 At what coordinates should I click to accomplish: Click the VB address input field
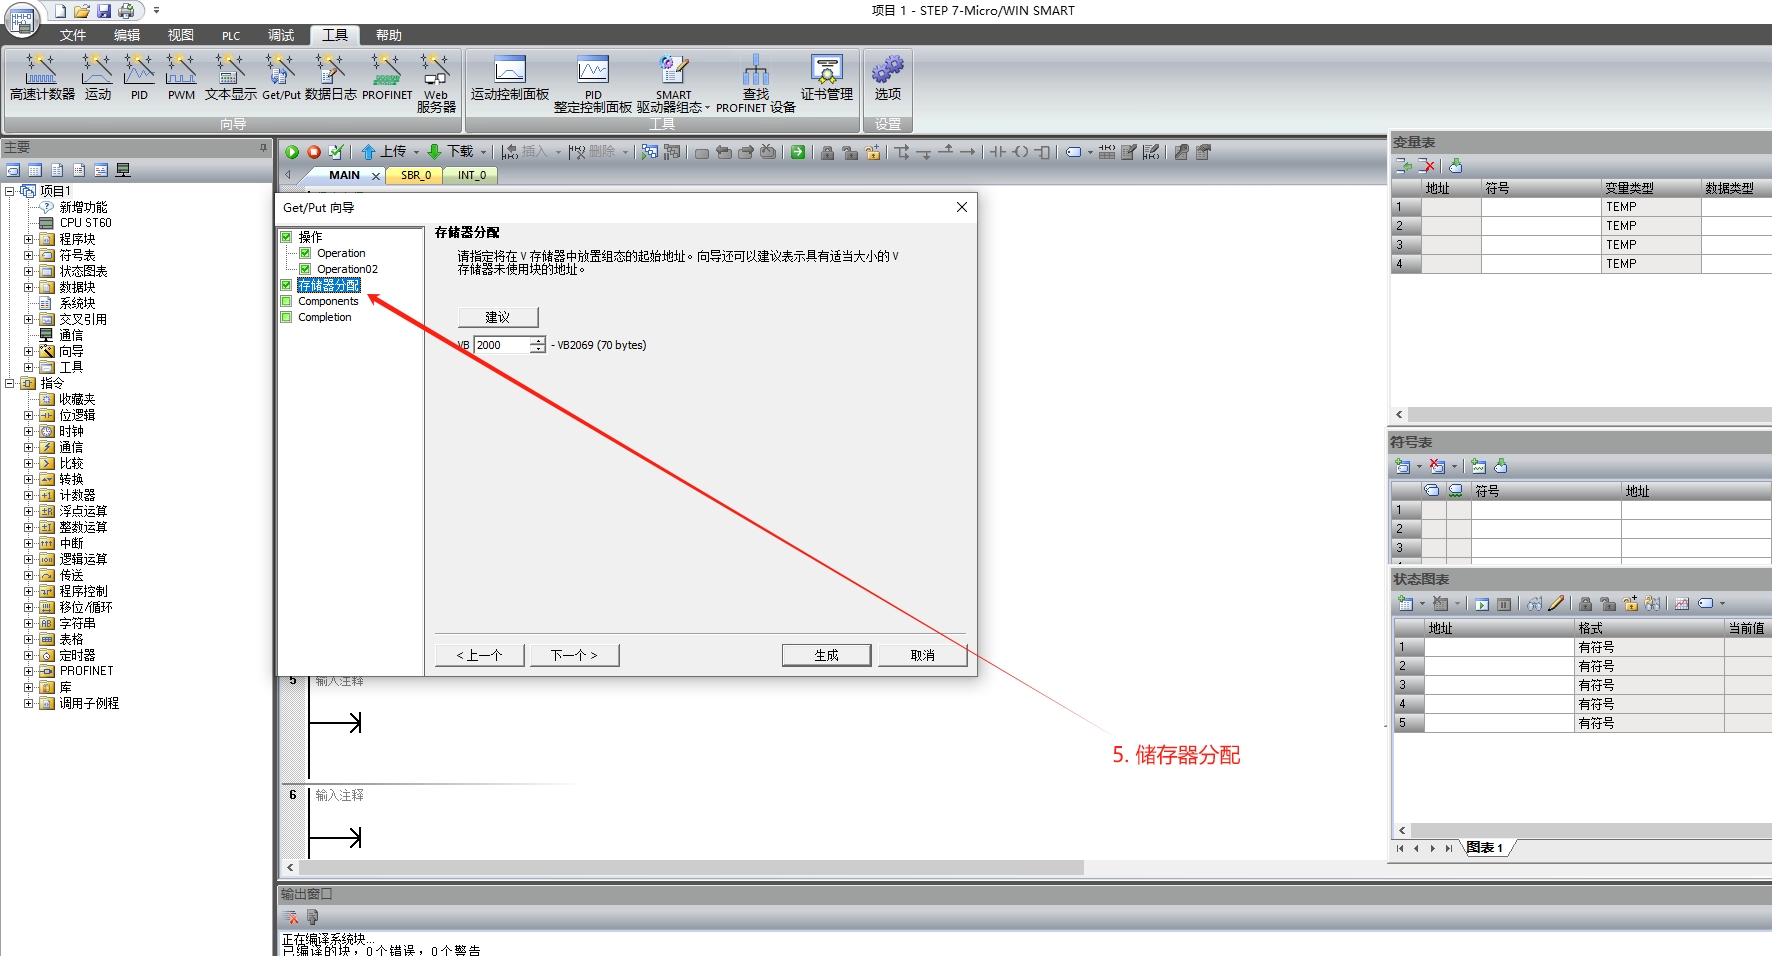(x=501, y=345)
